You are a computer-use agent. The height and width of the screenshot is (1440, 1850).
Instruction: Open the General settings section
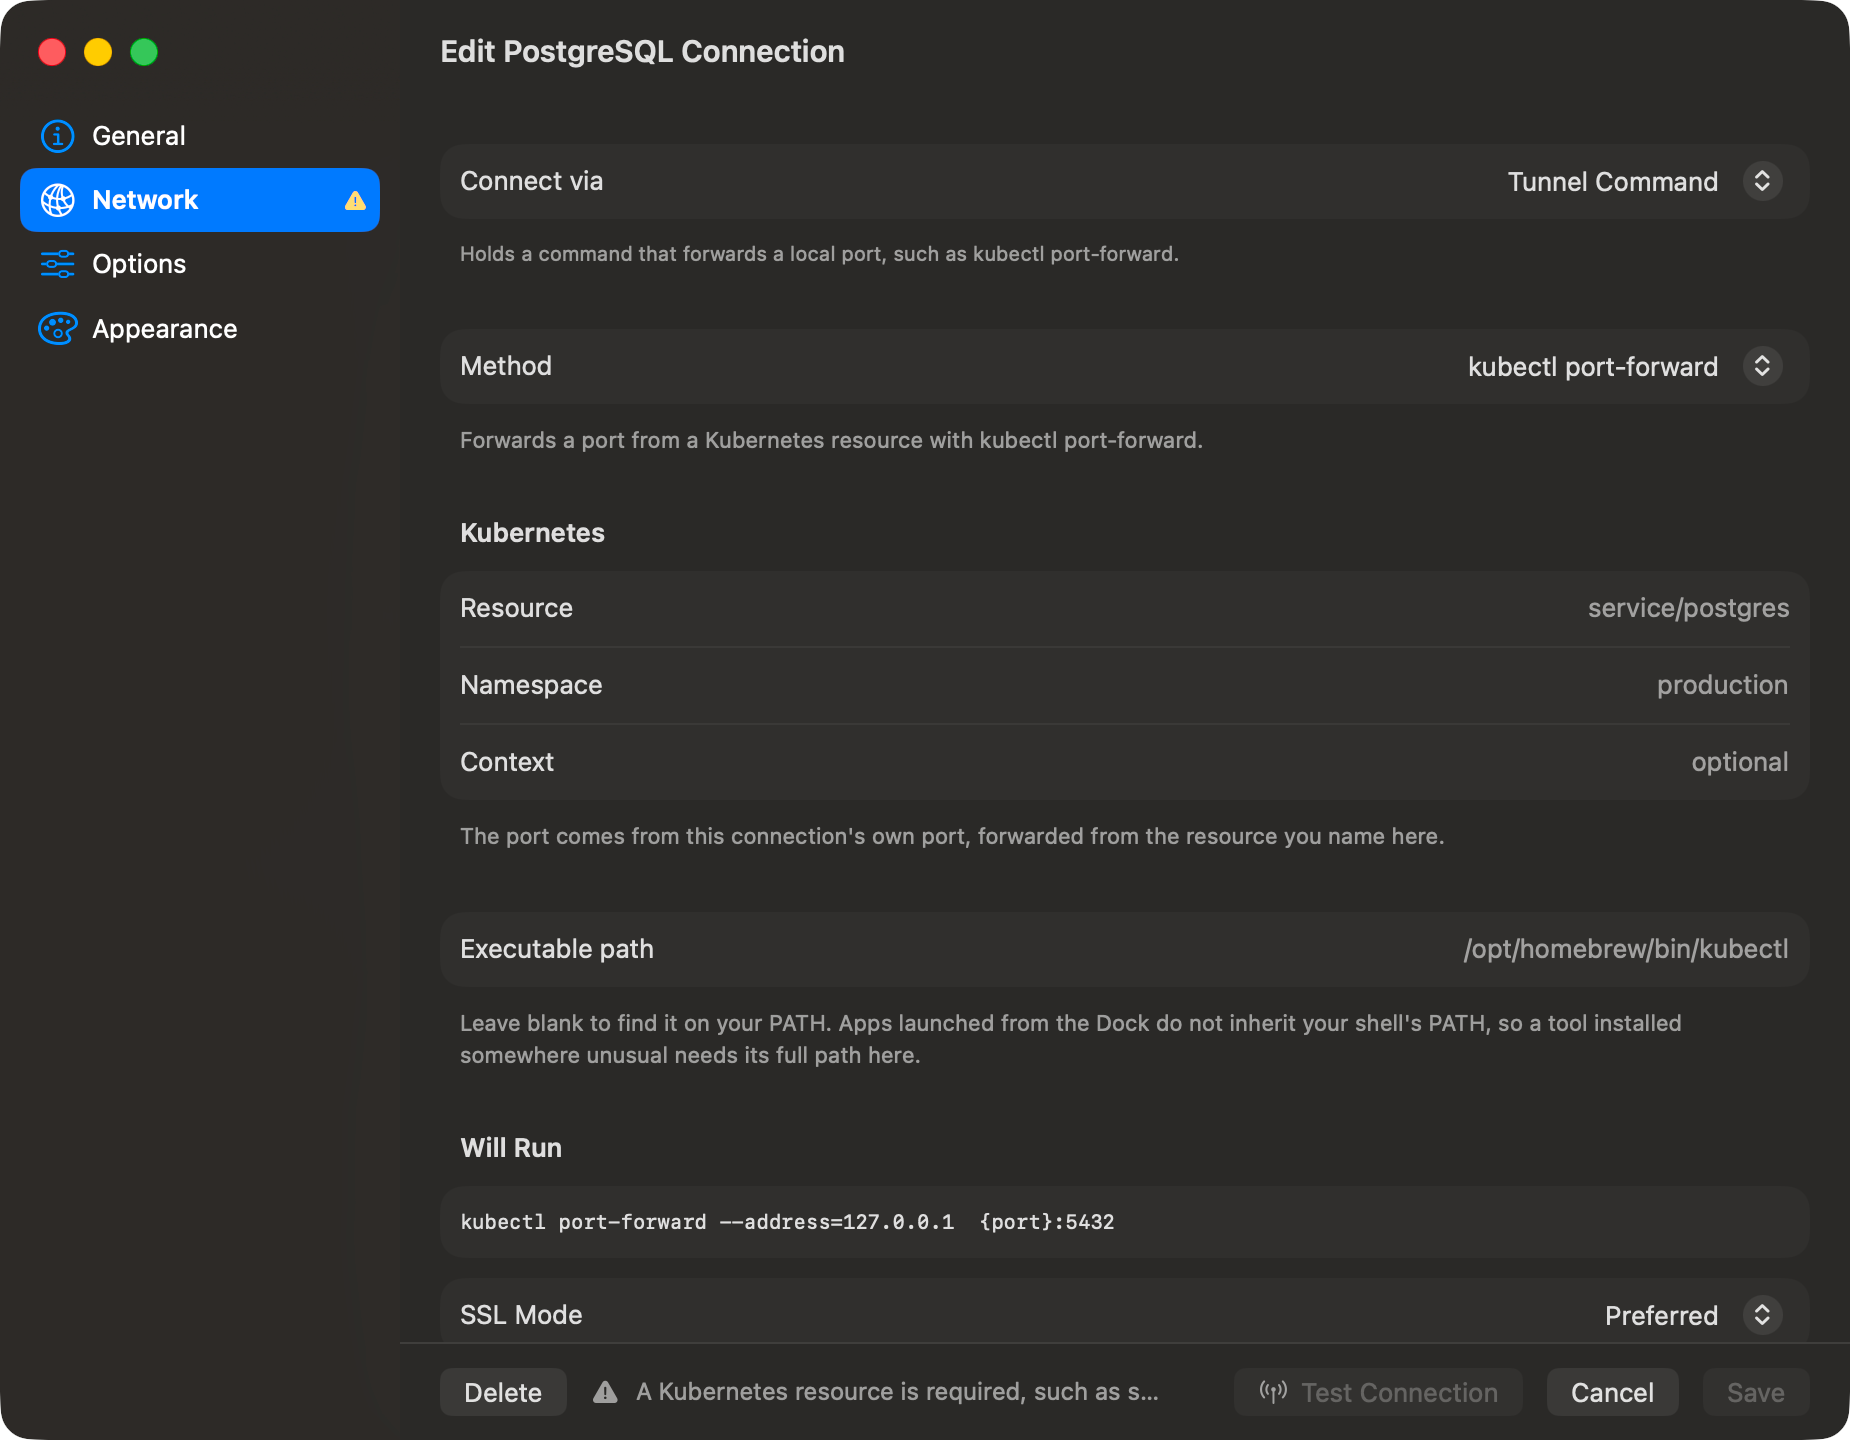click(200, 136)
